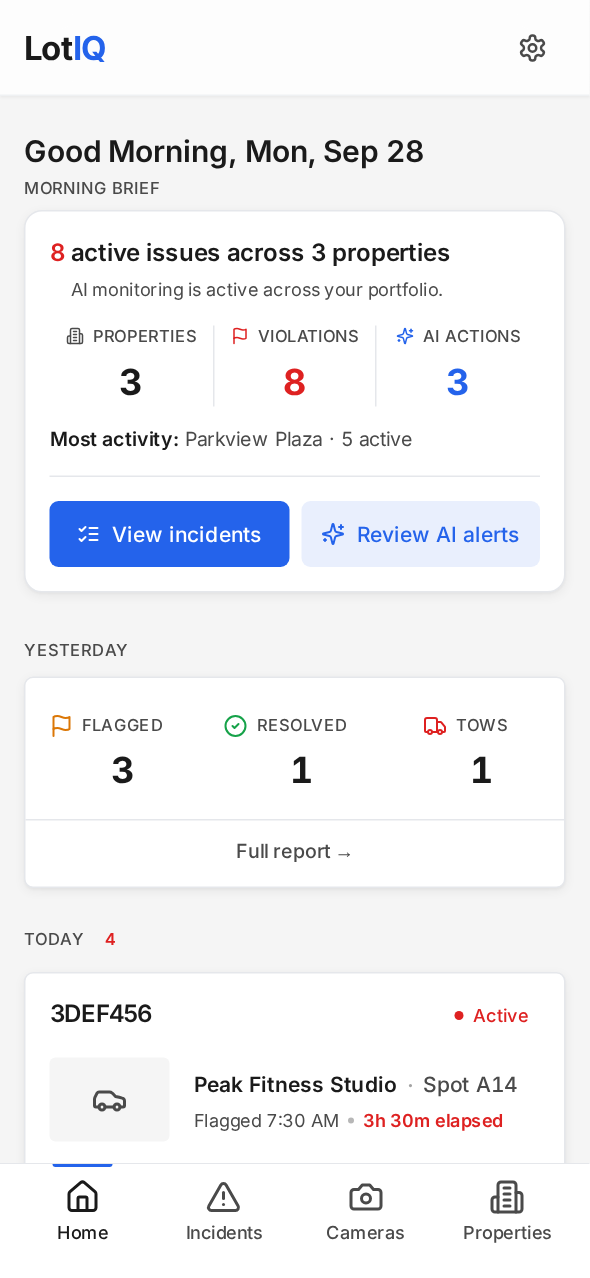Click the Flagged 7:30 AM text
Image resolution: width=590 pixels, height=1278 pixels.
pos(266,1121)
